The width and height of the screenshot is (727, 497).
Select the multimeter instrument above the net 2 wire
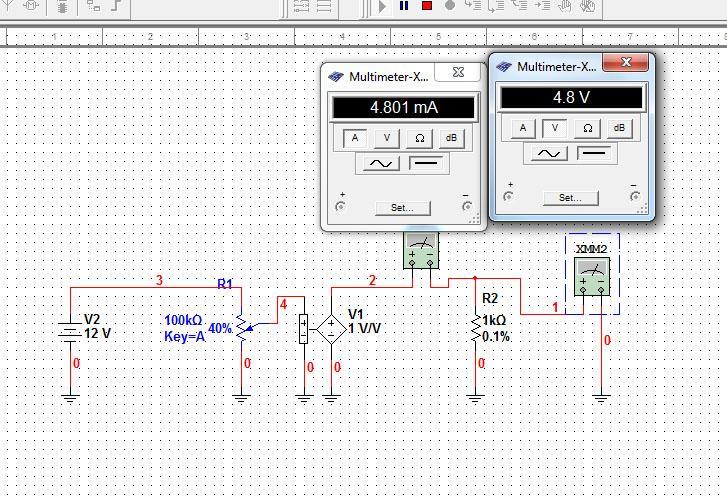coord(421,250)
